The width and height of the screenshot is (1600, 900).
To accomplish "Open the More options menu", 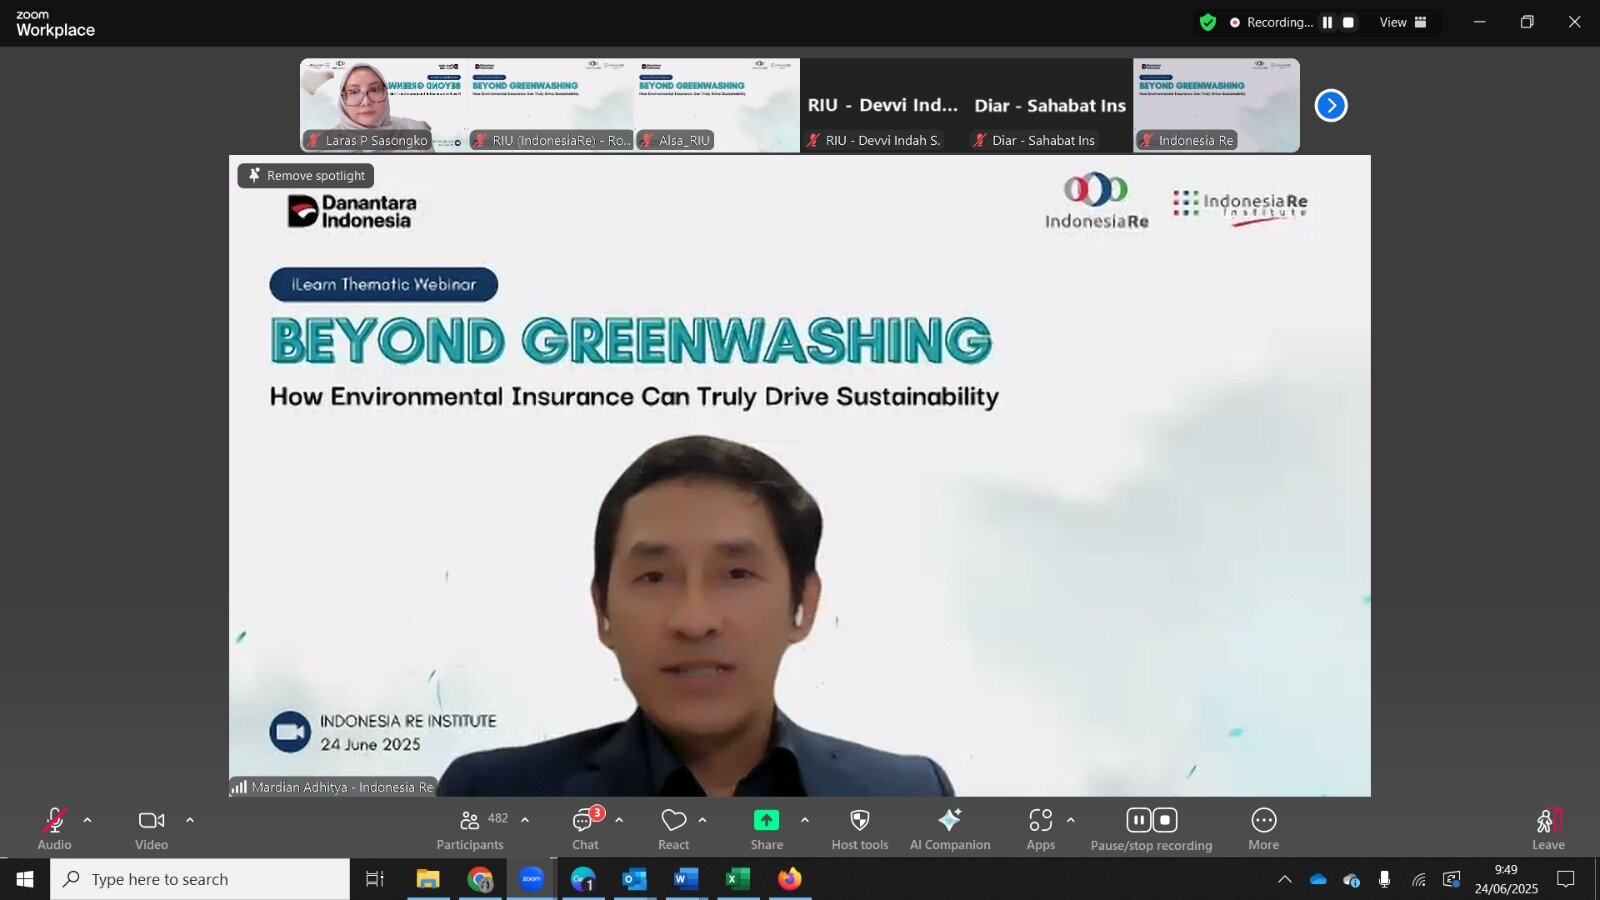I will point(1264,829).
